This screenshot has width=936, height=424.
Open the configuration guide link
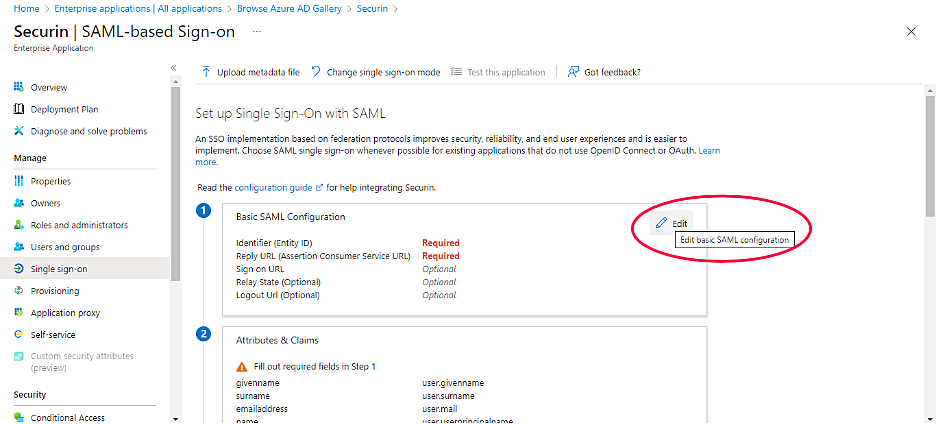(x=273, y=188)
